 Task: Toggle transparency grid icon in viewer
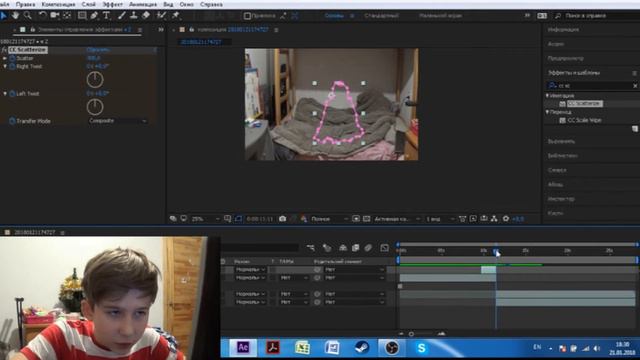coord(367,219)
